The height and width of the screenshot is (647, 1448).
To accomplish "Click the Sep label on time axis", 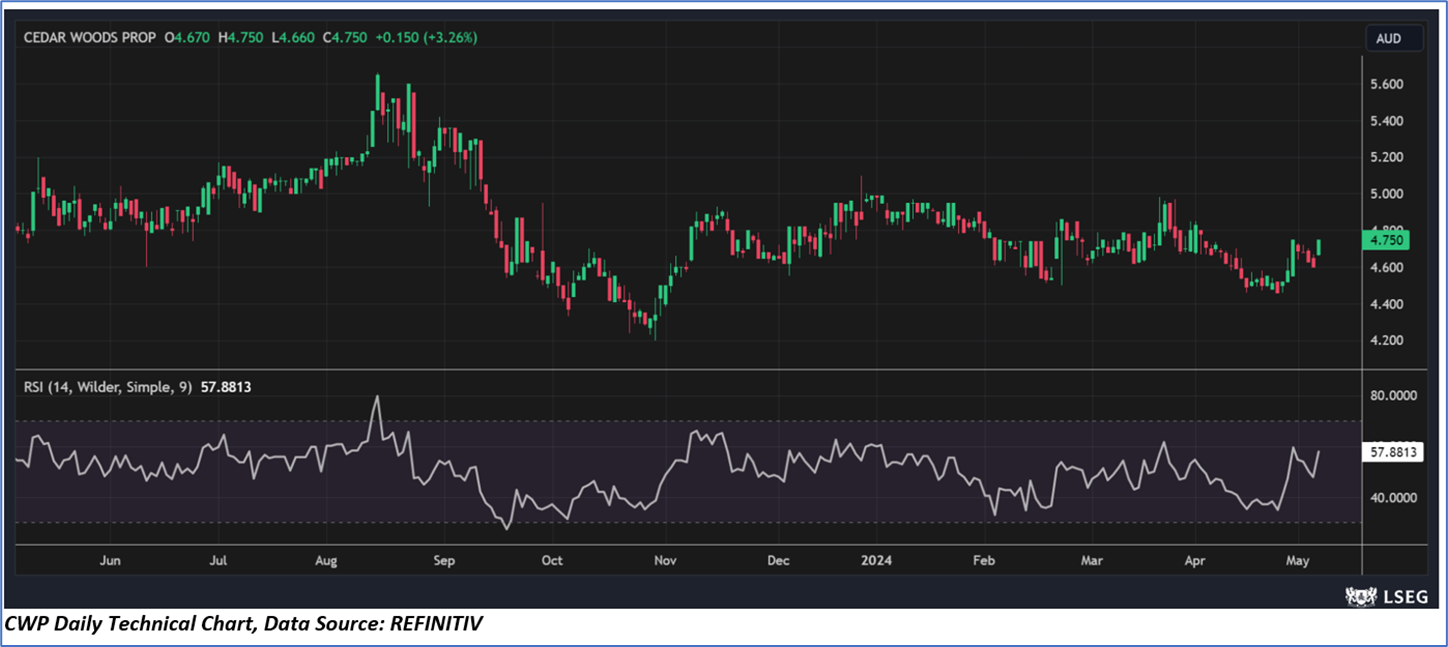I will point(445,561).
